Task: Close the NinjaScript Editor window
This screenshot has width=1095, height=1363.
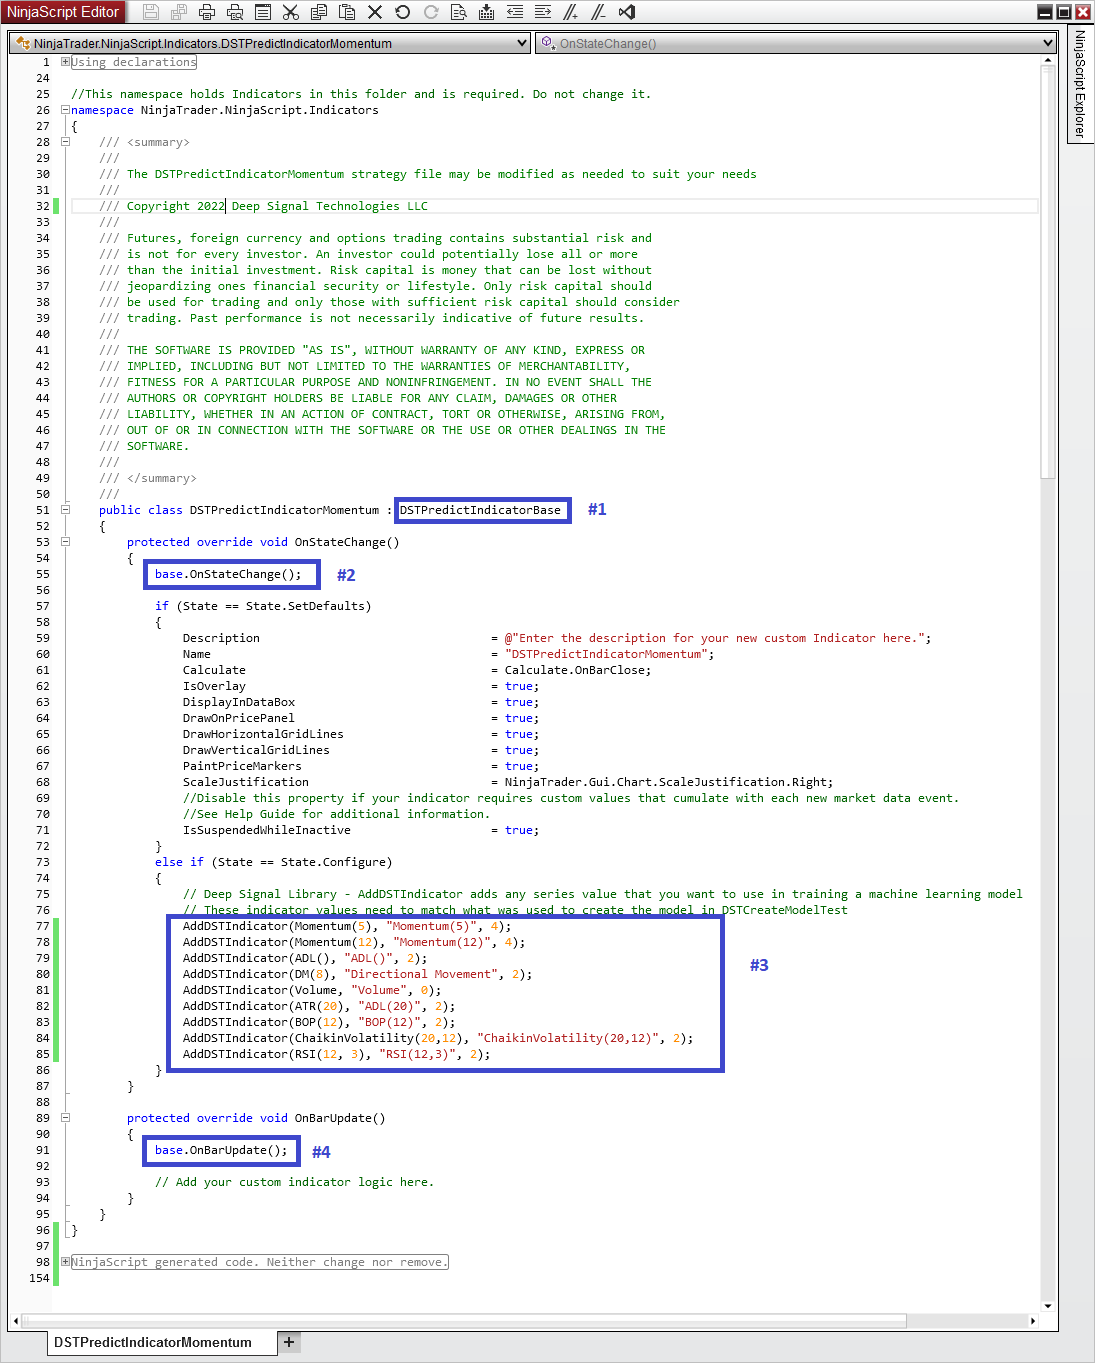Action: coord(1083,12)
